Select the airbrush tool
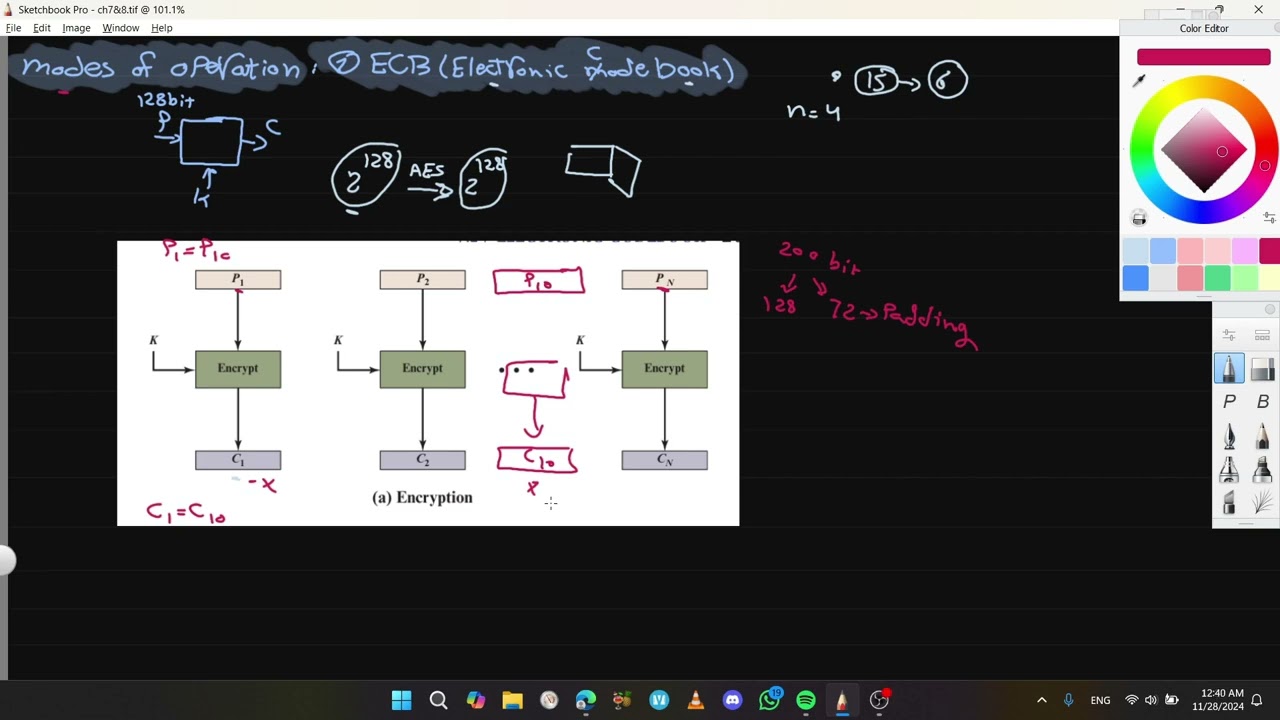 tap(1229, 469)
